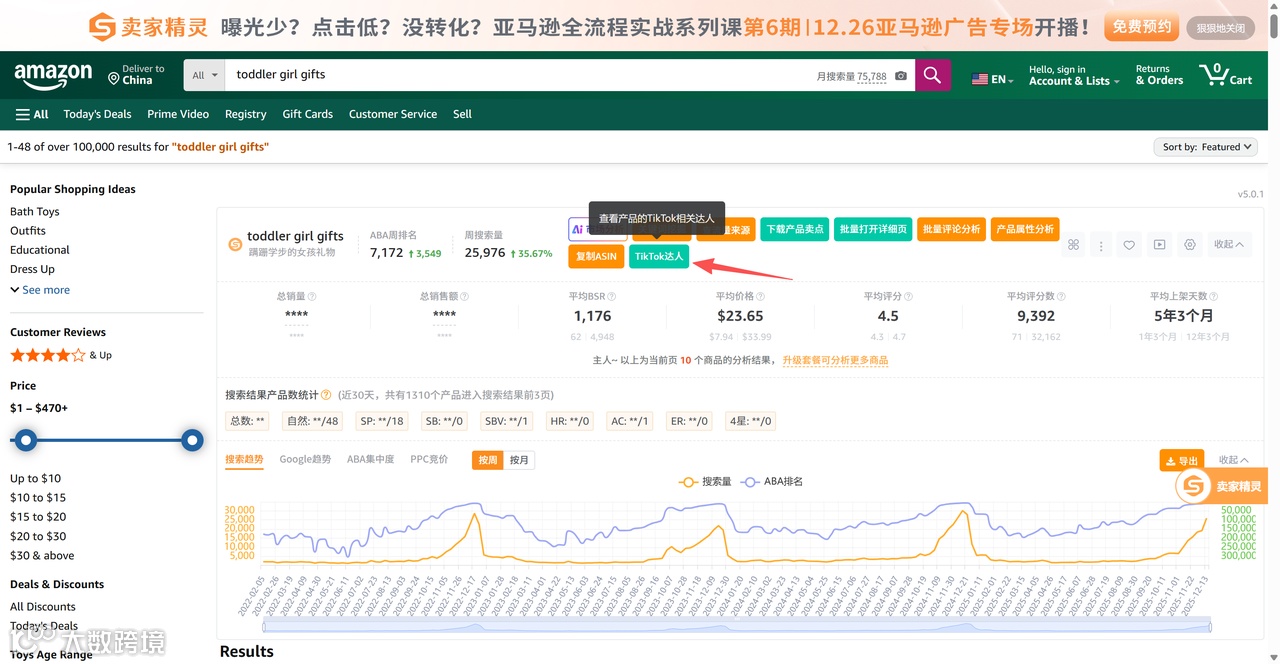Screen dimensions: 1280x664
Task: Select the 按月 monthly view
Action: coord(519,460)
